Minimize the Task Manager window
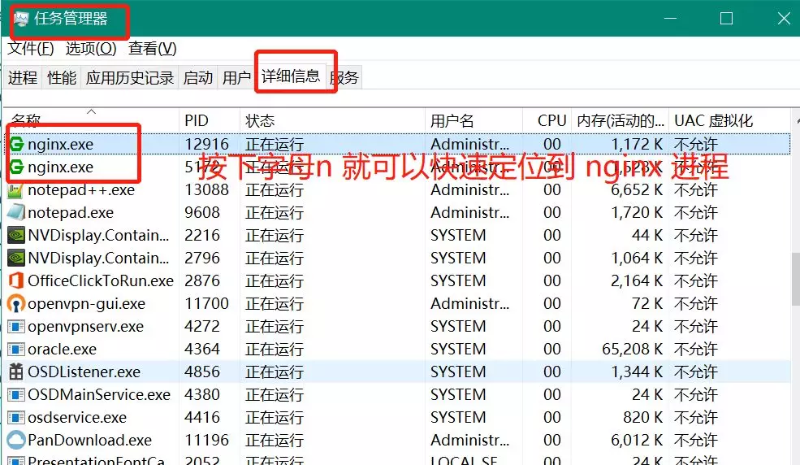Screen dimensions: 800x465 (x=670, y=18)
